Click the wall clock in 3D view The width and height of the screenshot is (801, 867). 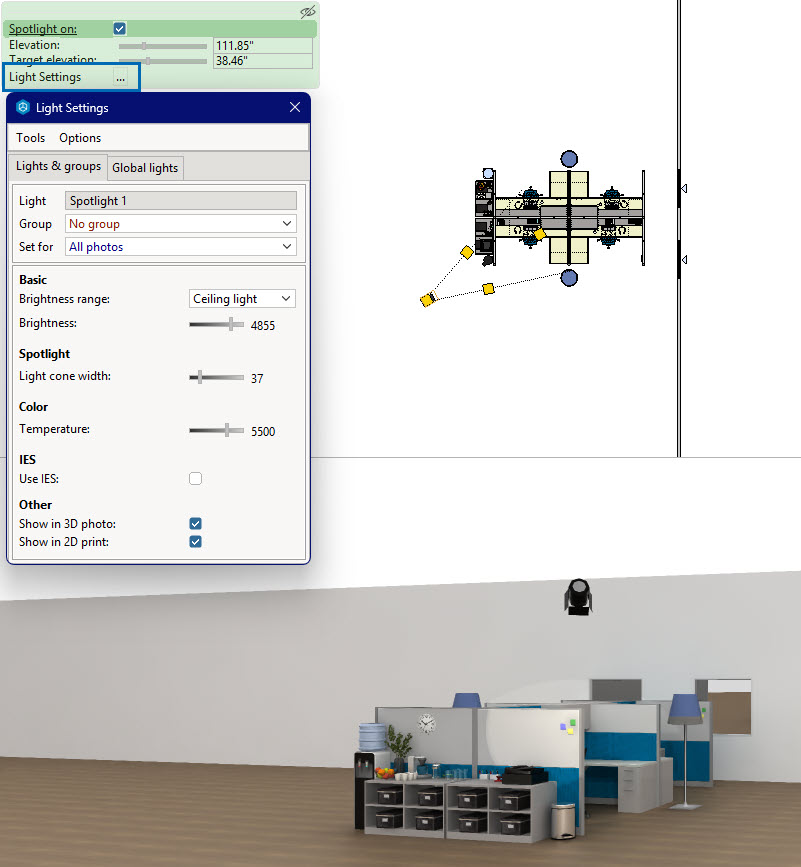[x=426, y=723]
